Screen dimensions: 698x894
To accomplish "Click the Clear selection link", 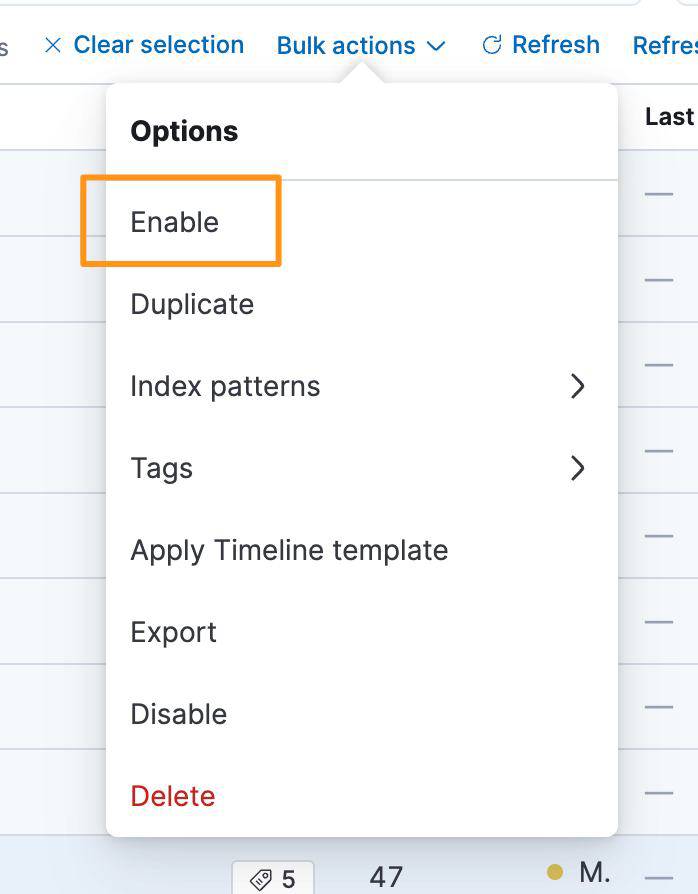I will pyautogui.click(x=158, y=45).
